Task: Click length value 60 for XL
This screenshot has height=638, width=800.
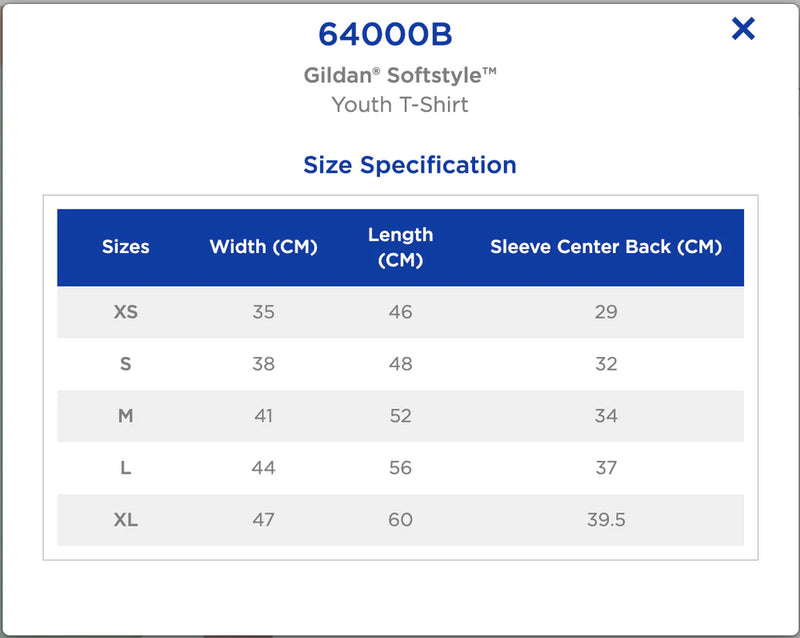Action: pos(401,520)
